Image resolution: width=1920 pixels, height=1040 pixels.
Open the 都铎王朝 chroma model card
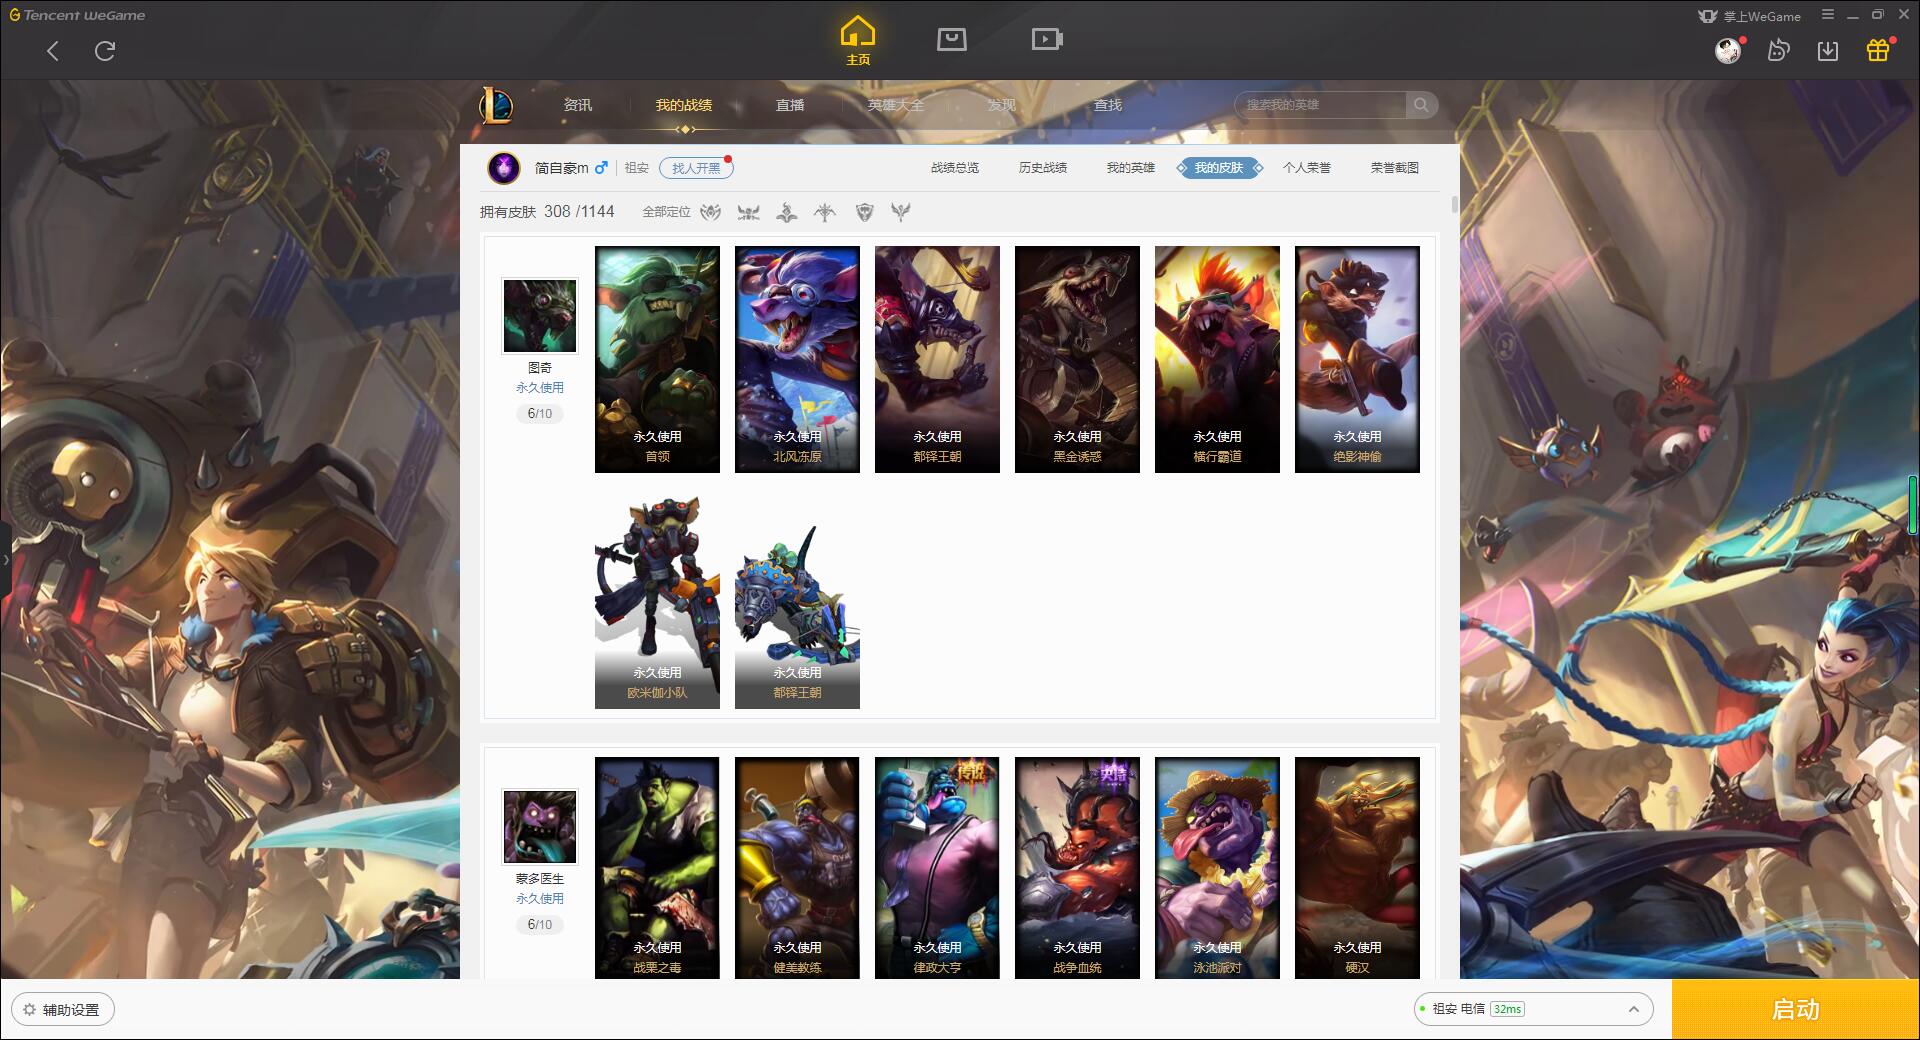[x=797, y=596]
